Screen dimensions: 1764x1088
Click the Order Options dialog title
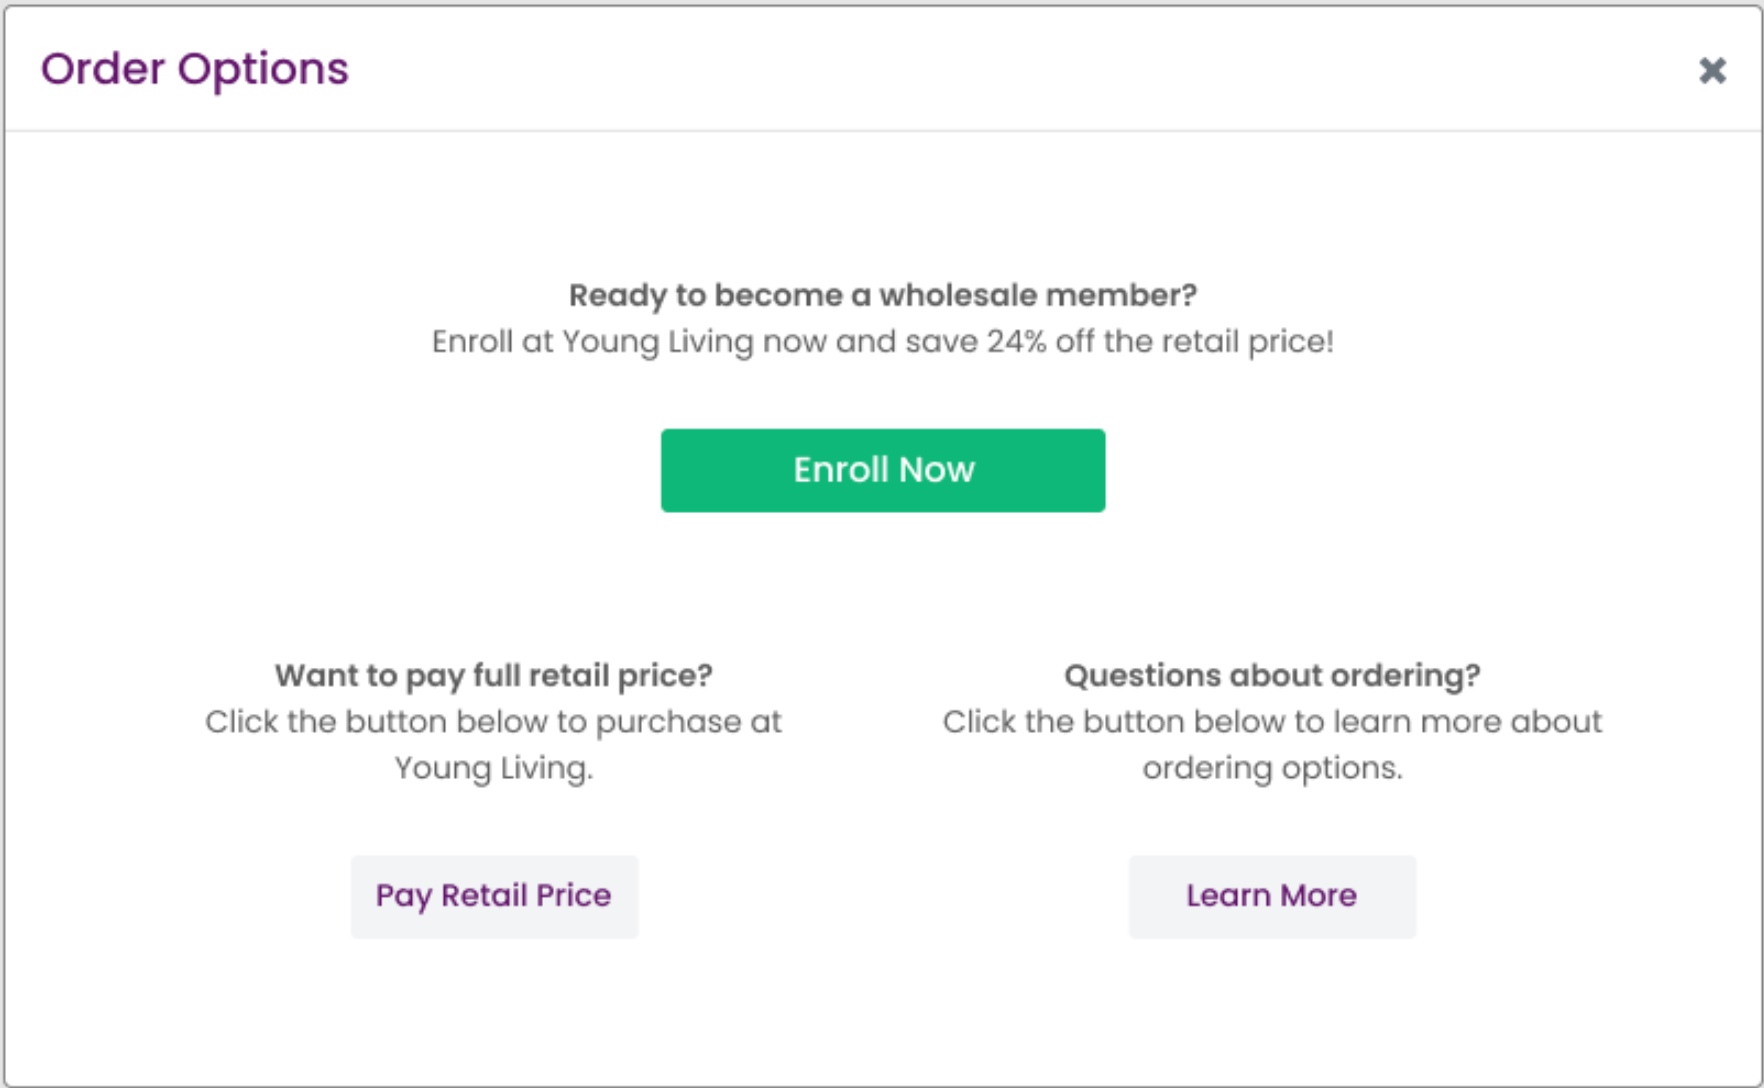click(x=195, y=69)
